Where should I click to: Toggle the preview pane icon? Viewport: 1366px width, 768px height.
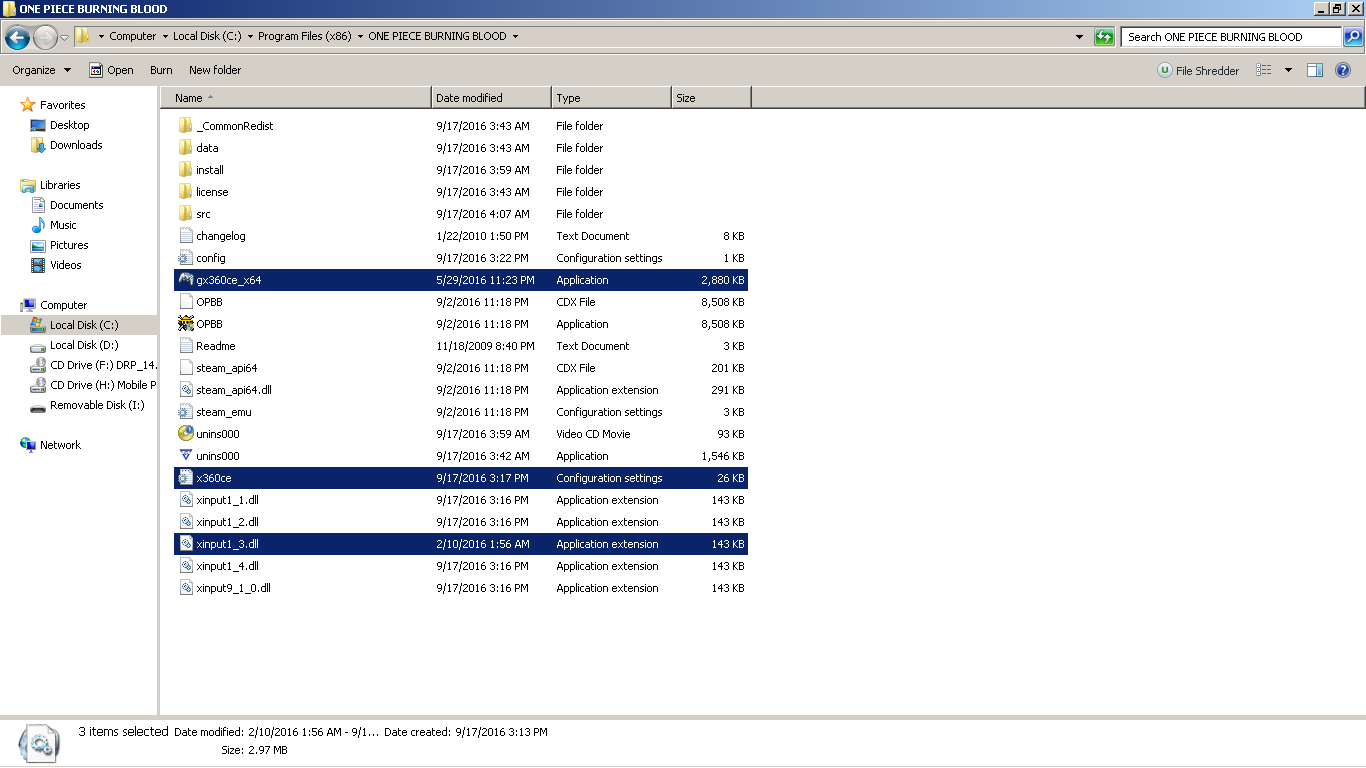click(x=1315, y=70)
